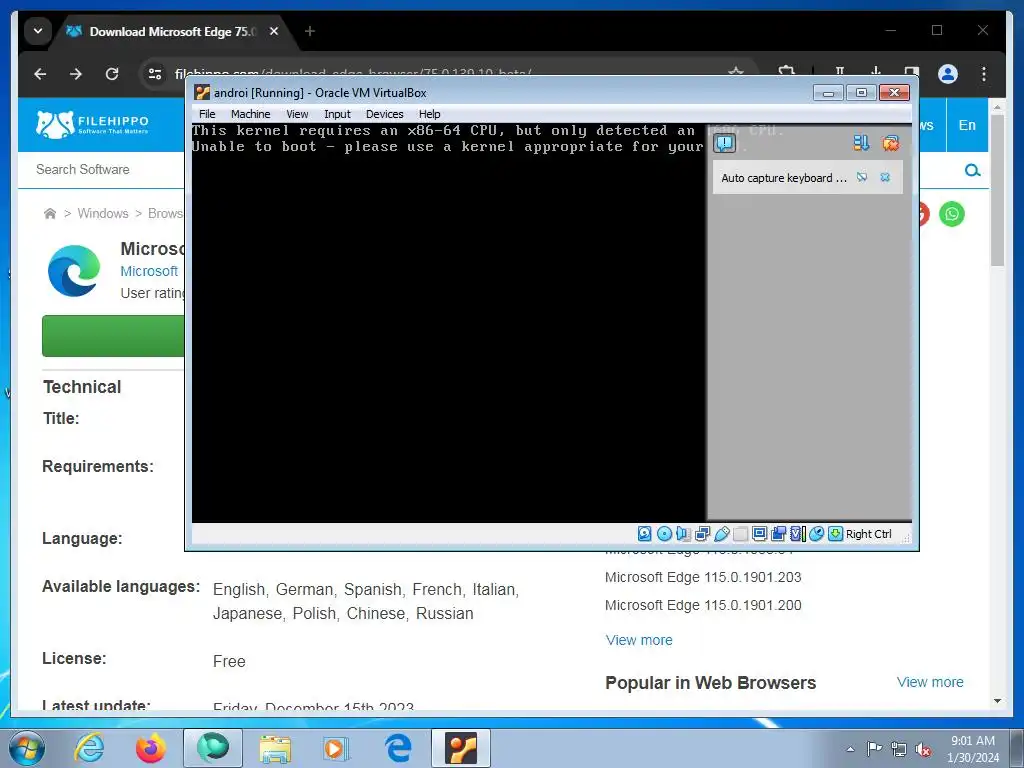
Task: Share via the WhatsApp icon
Action: [x=952, y=214]
